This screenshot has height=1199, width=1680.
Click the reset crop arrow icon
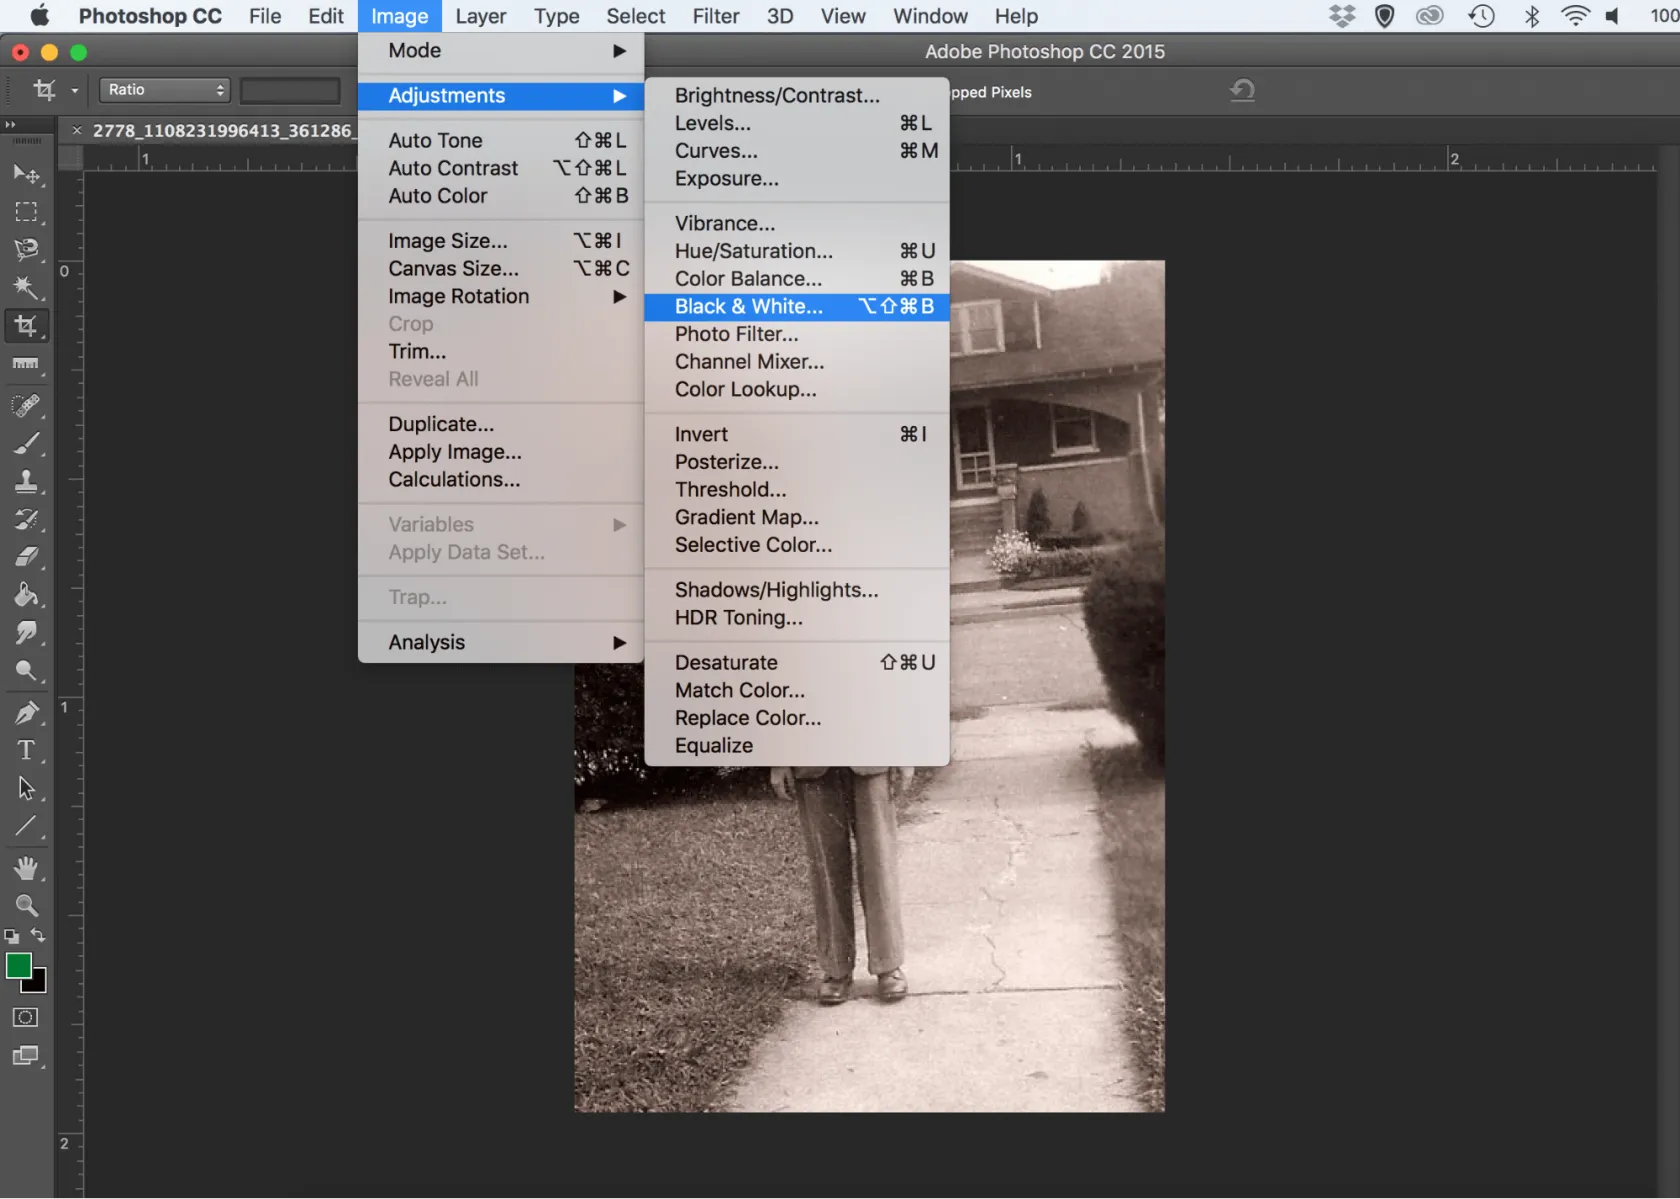[x=1242, y=90]
